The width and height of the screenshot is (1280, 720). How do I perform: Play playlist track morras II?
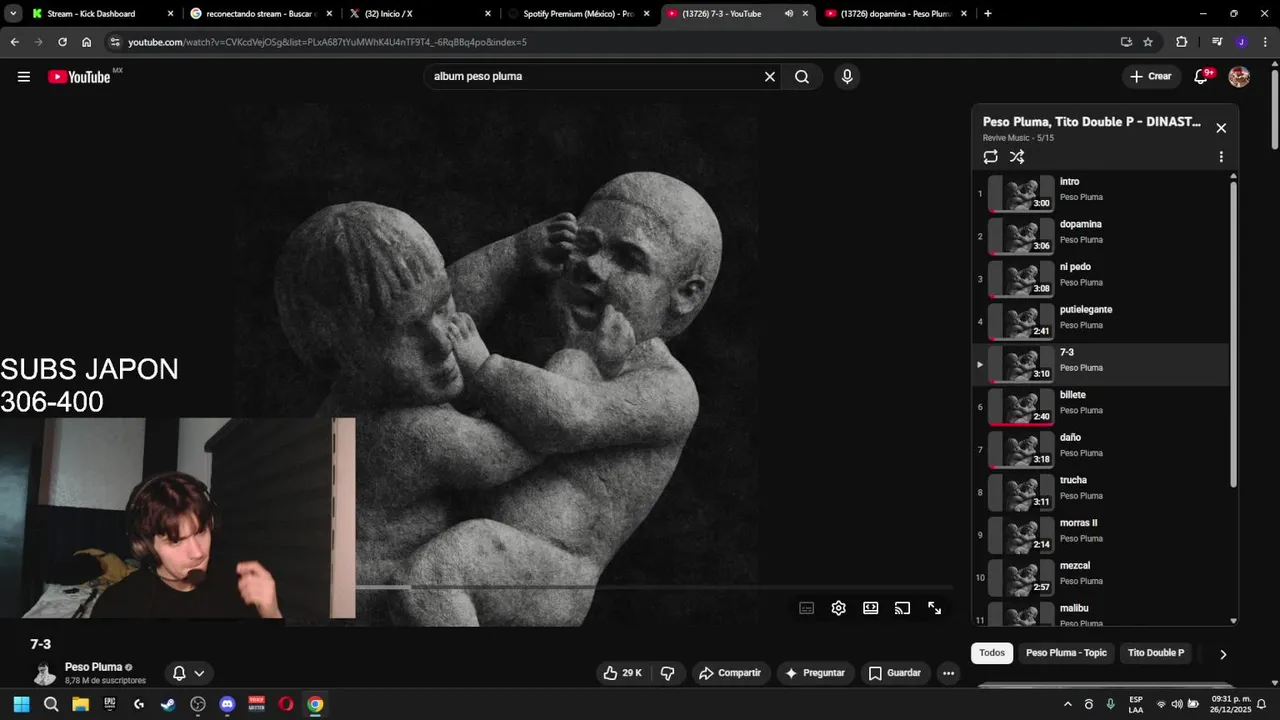point(1100,535)
